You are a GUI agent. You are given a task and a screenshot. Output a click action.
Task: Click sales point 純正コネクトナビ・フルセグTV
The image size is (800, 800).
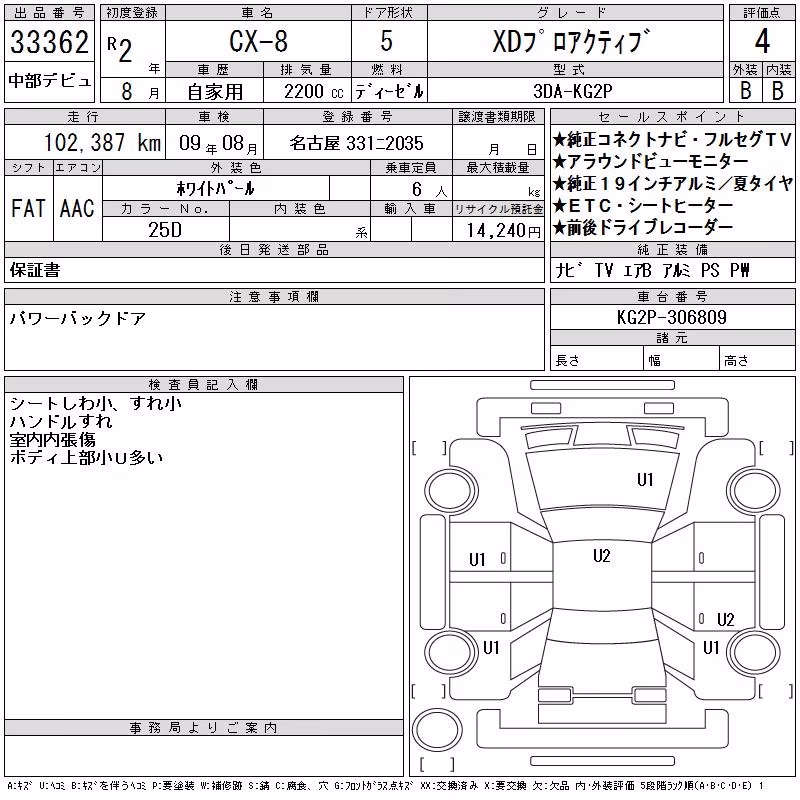(672, 139)
